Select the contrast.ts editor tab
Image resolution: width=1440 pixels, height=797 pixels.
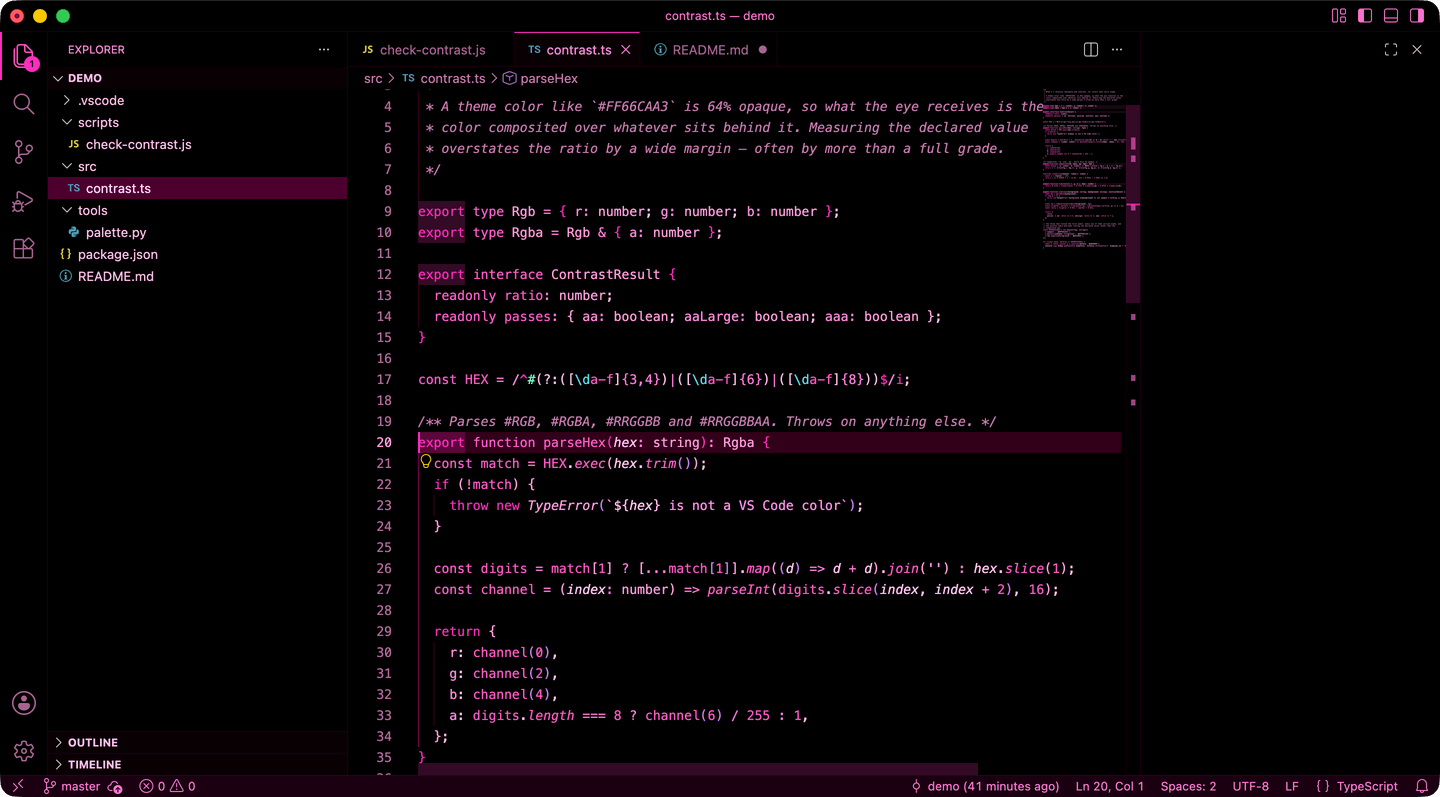pos(578,49)
